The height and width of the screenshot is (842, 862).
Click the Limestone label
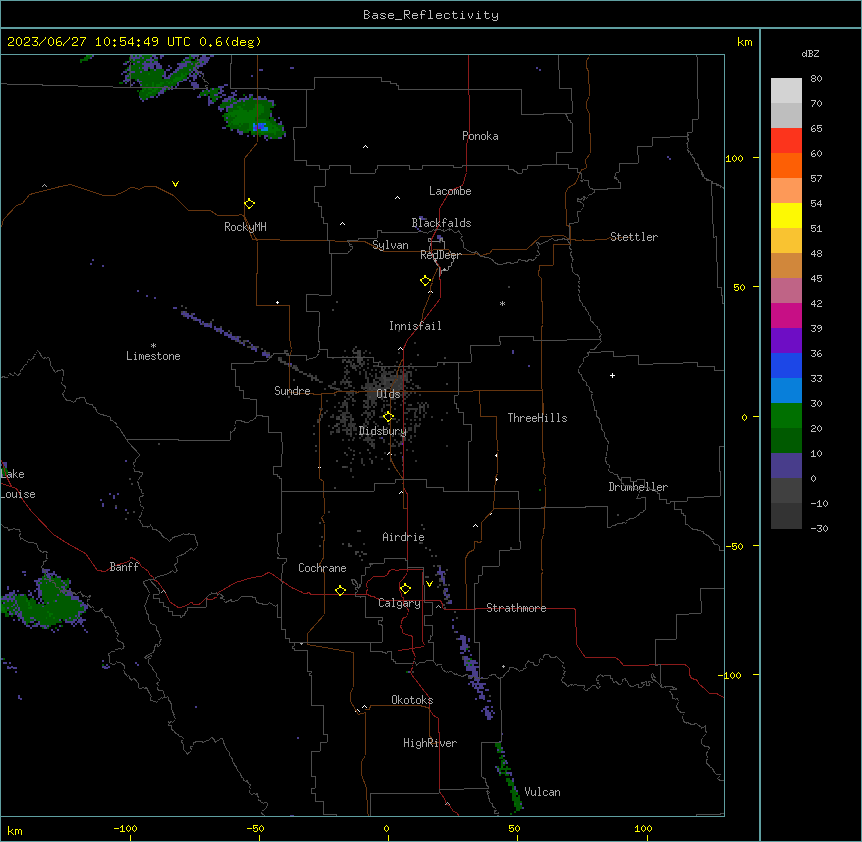click(x=153, y=356)
